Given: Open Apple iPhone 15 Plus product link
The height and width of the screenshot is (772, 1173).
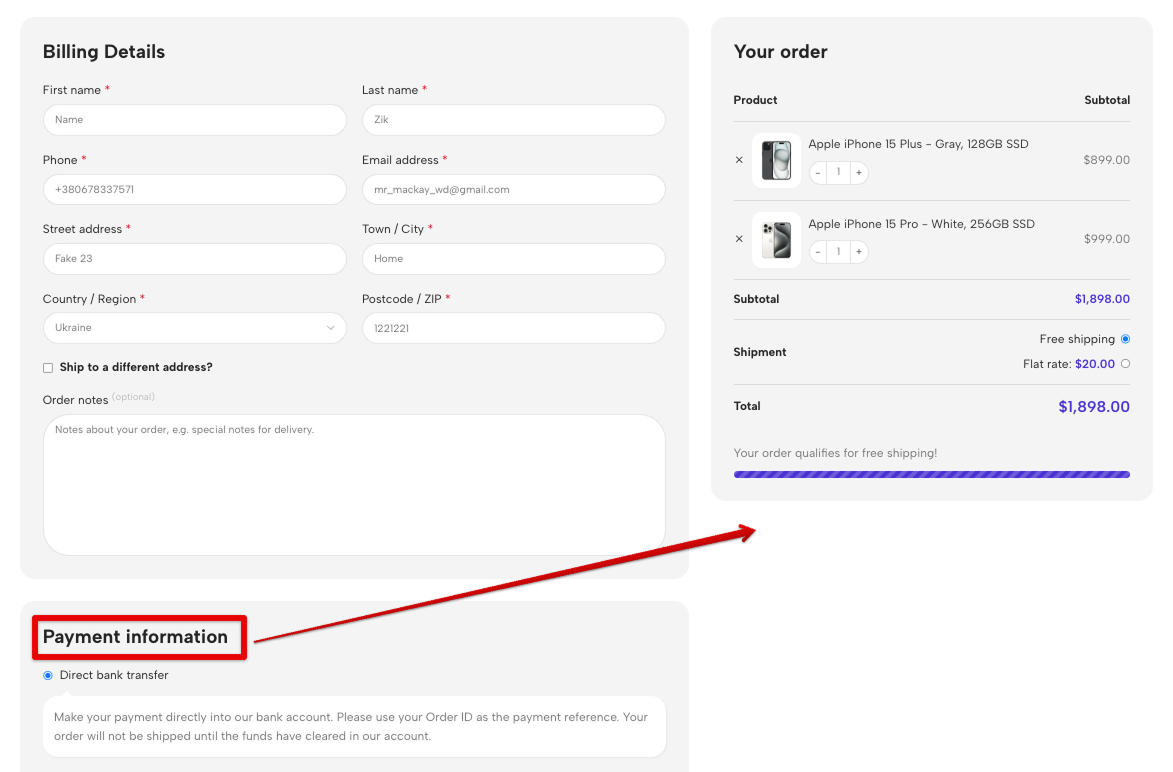Looking at the screenshot, I should (x=918, y=144).
